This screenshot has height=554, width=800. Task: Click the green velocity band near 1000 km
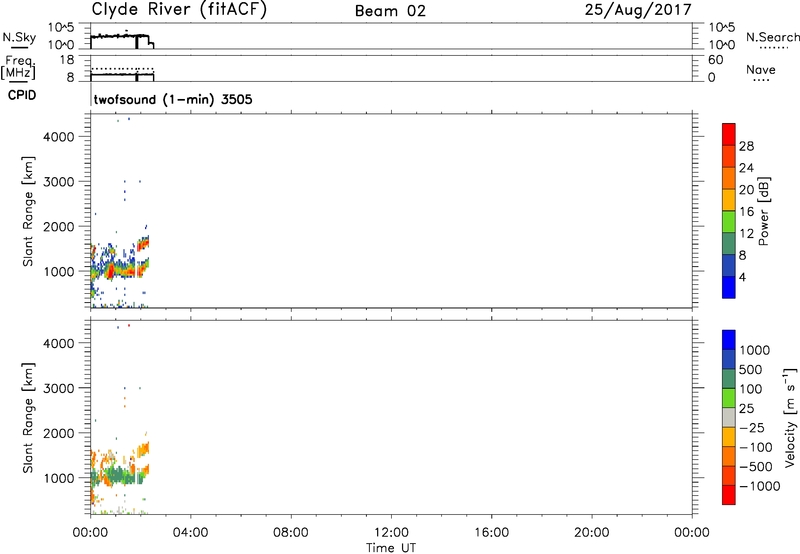tap(117, 476)
